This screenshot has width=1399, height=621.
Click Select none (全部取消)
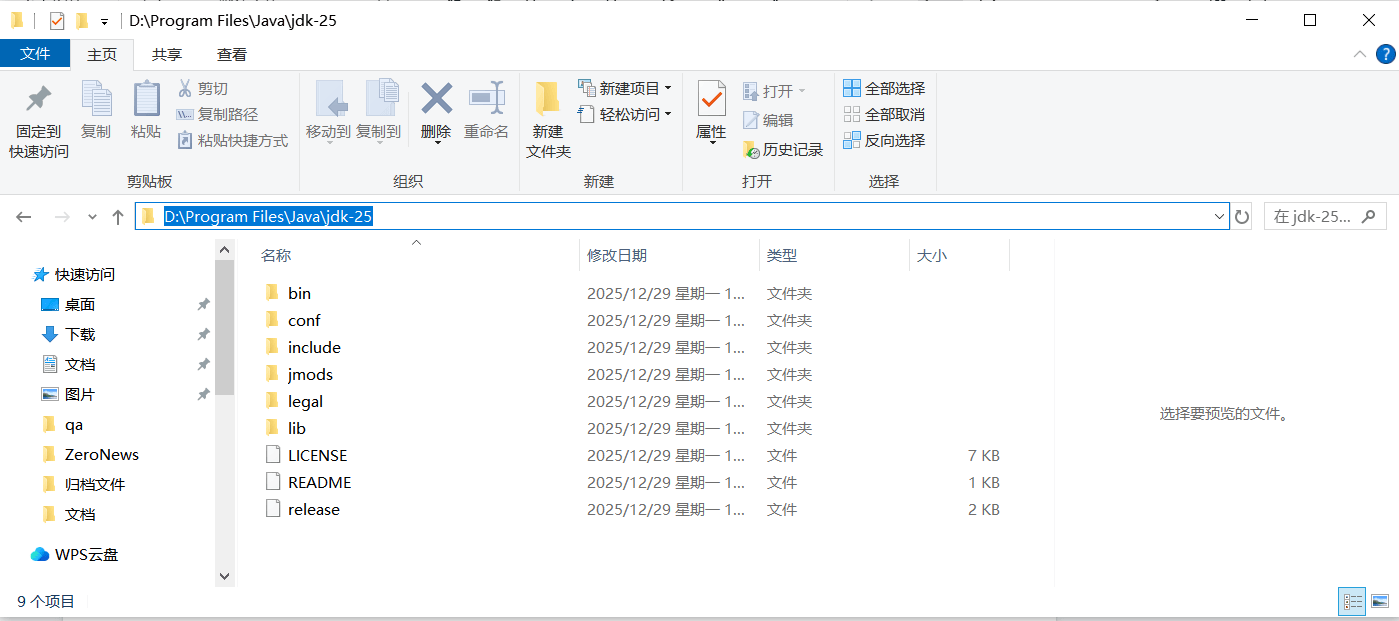(884, 114)
